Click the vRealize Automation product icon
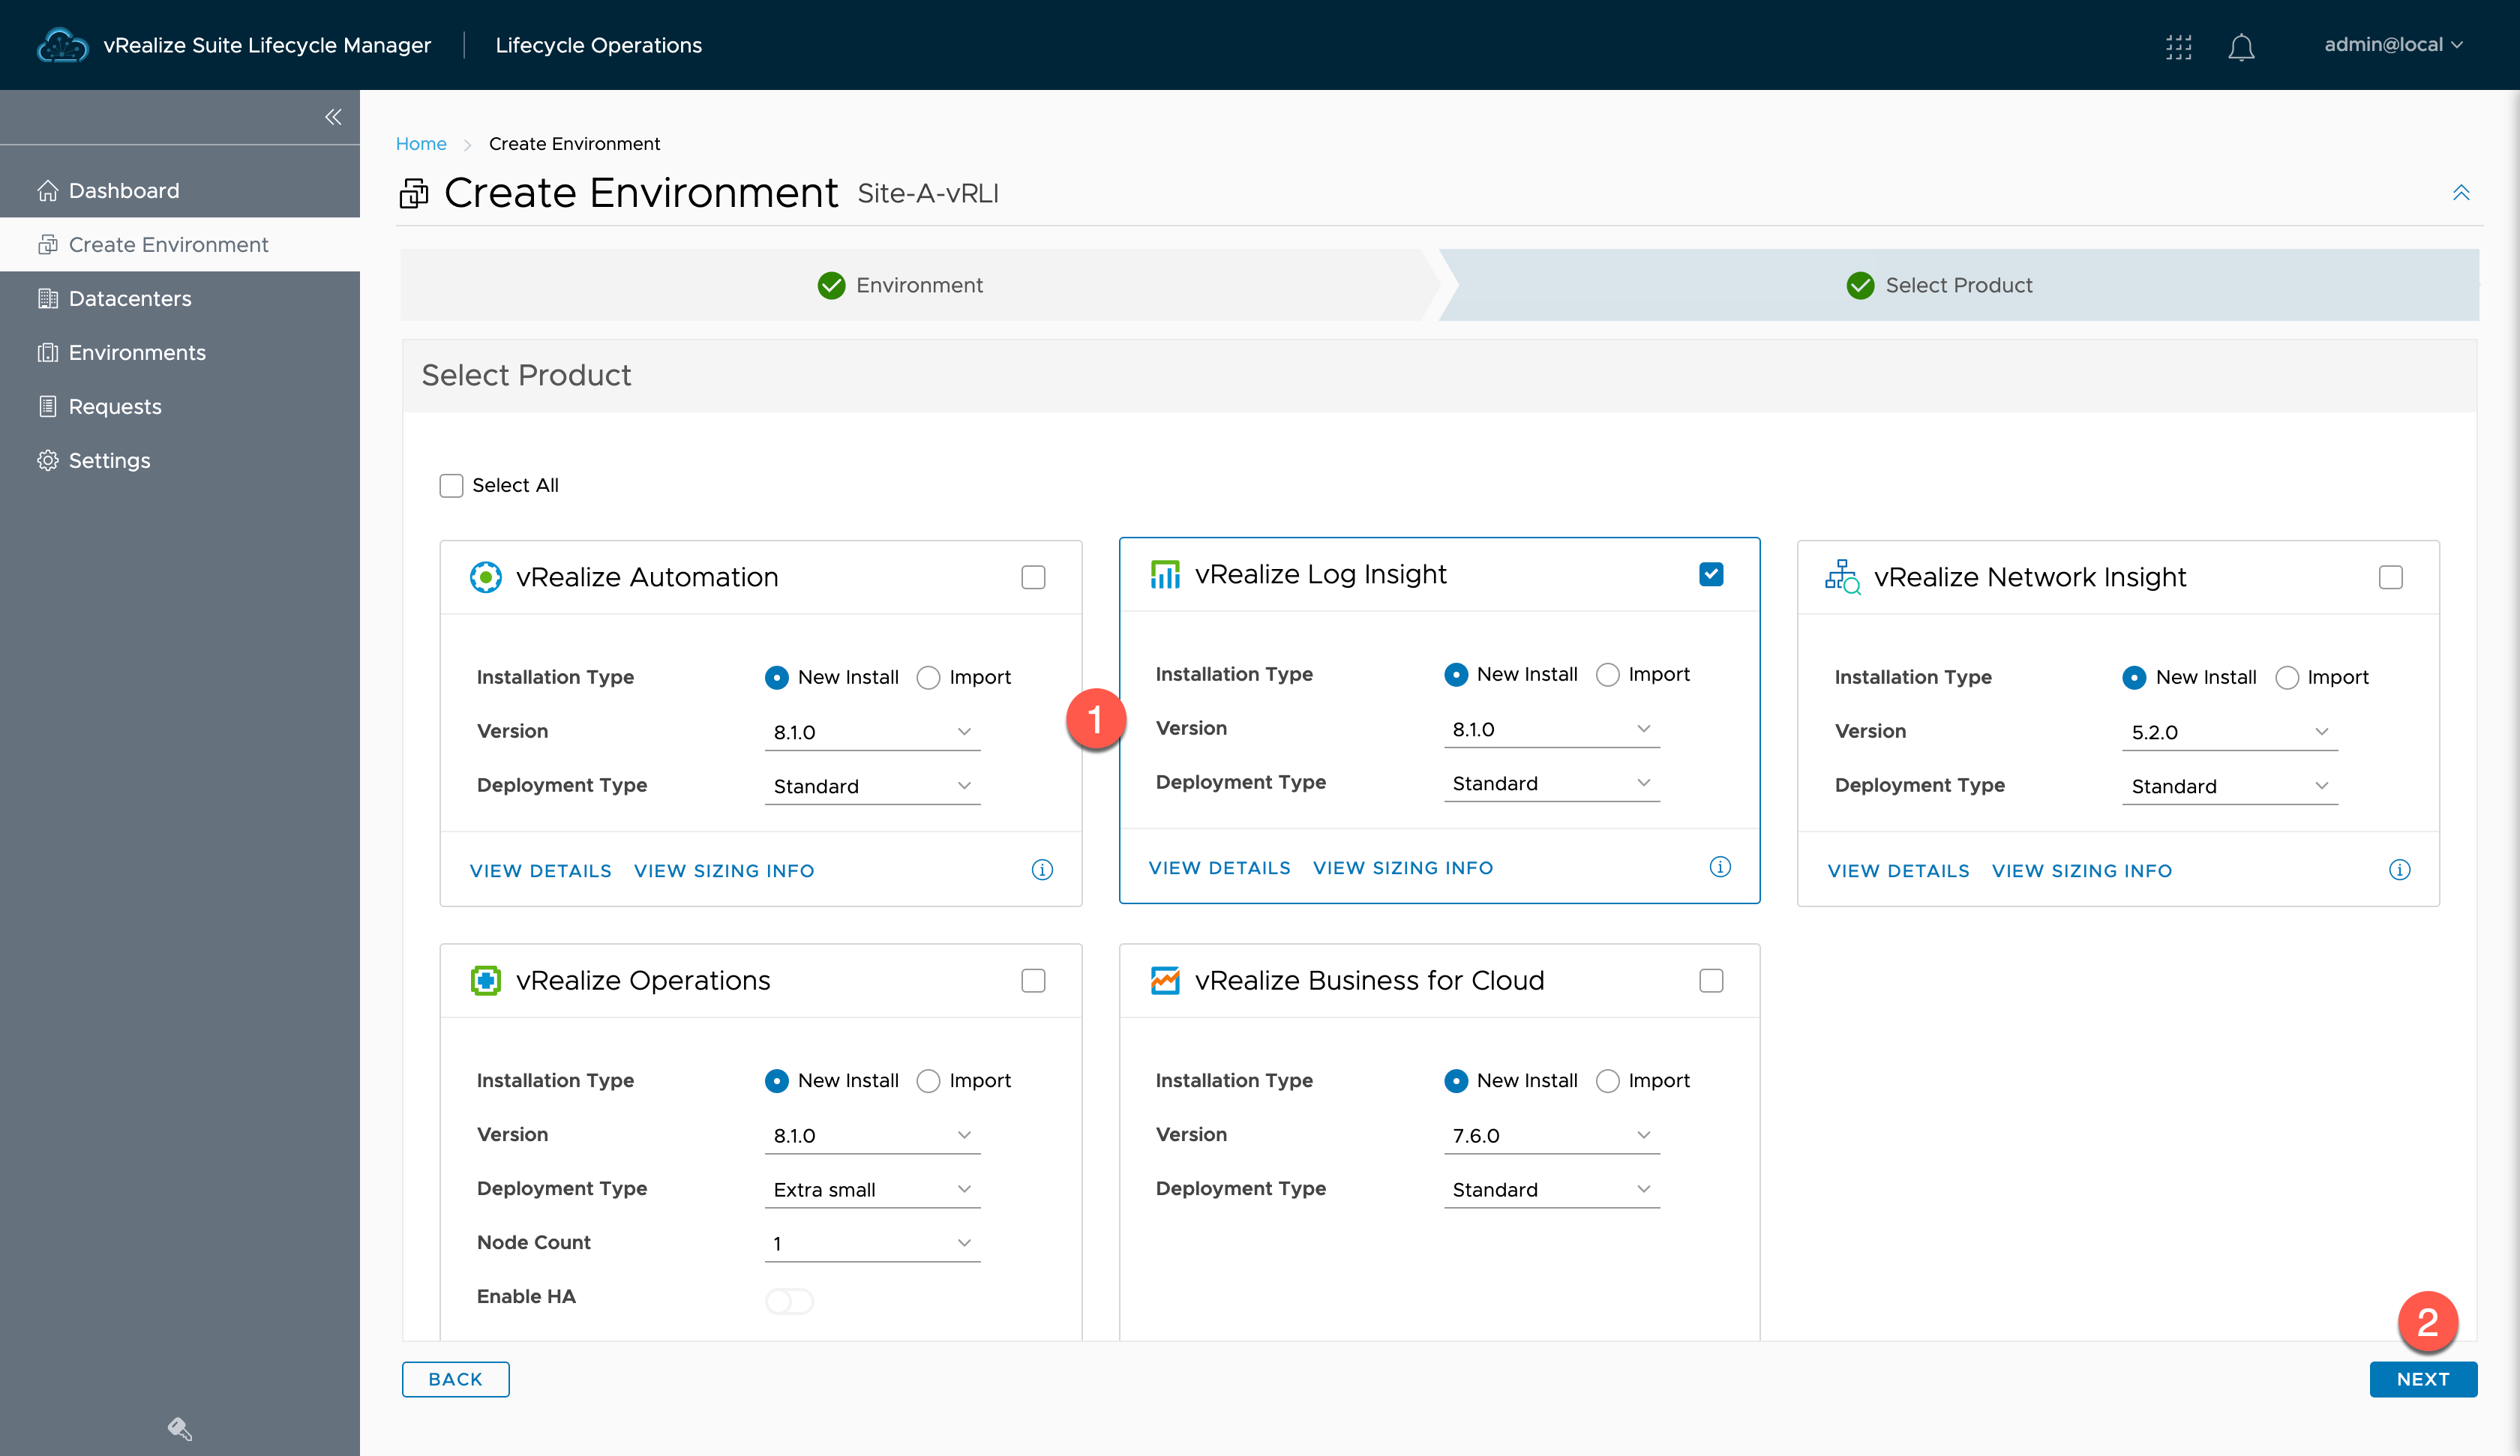 pos(486,577)
